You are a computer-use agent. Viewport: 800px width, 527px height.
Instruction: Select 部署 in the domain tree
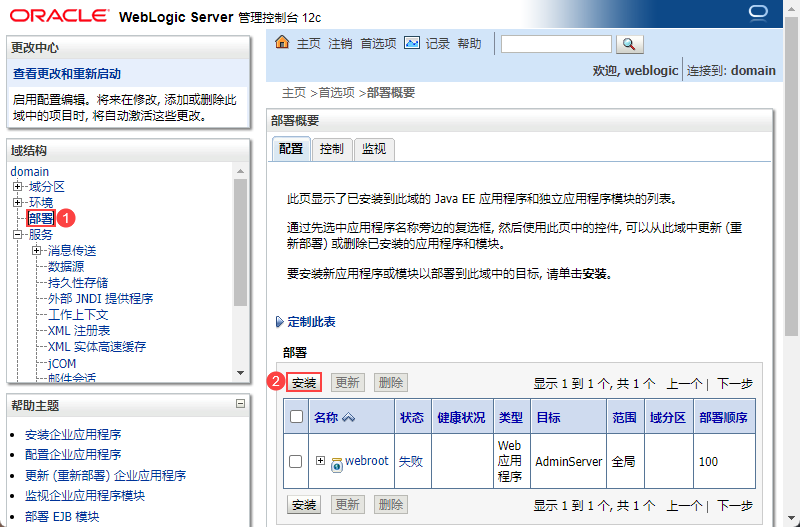point(41,218)
